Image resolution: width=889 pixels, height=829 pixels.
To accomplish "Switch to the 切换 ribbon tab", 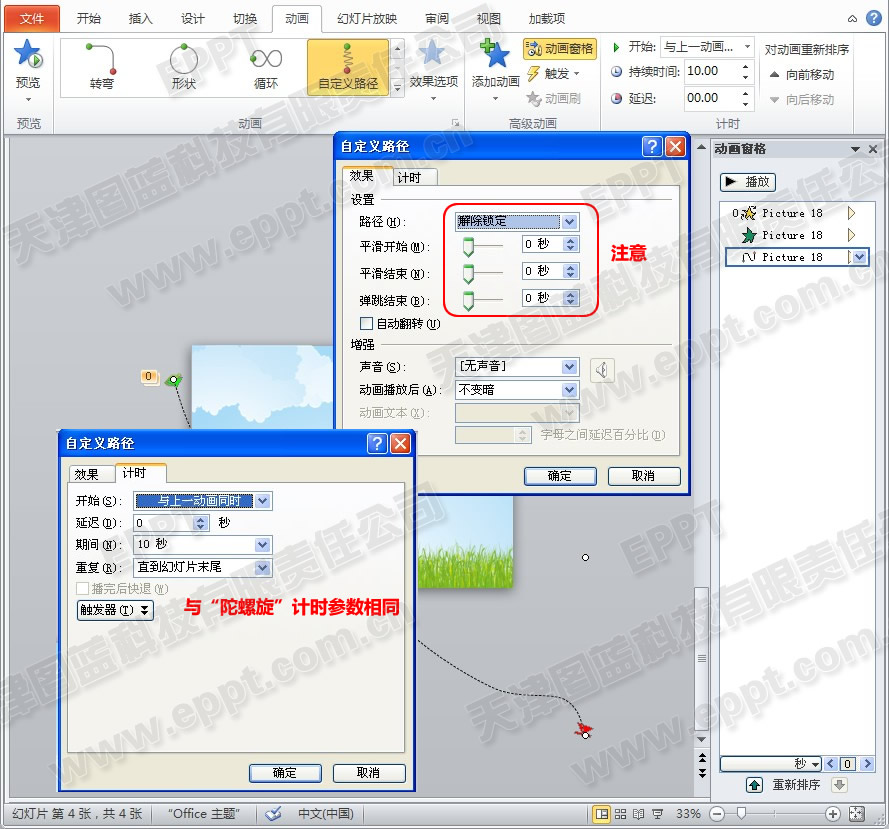I will point(247,17).
